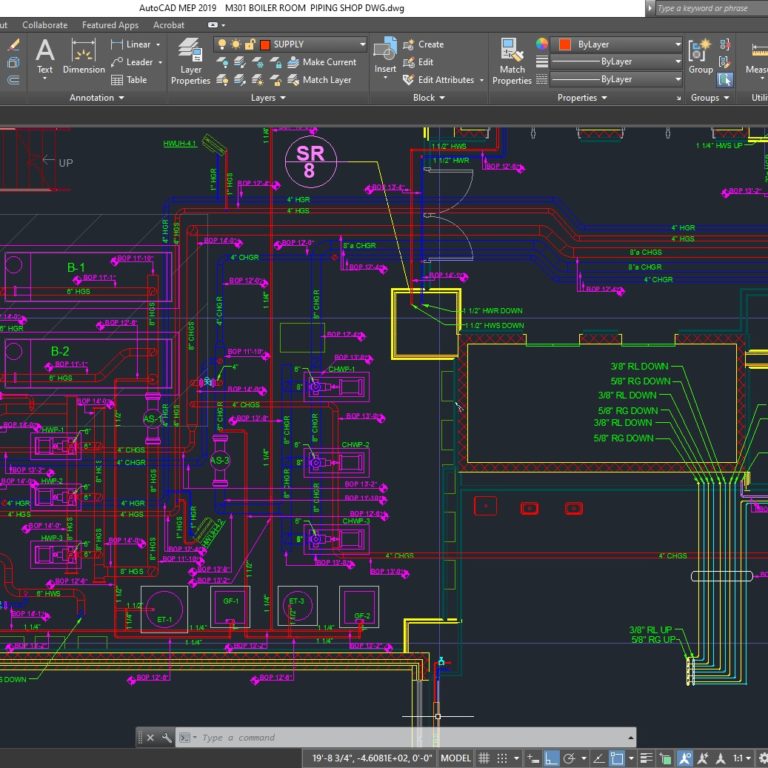Click the red SUPPLY layer color swatch
This screenshot has height=768, width=768.
(x=265, y=44)
